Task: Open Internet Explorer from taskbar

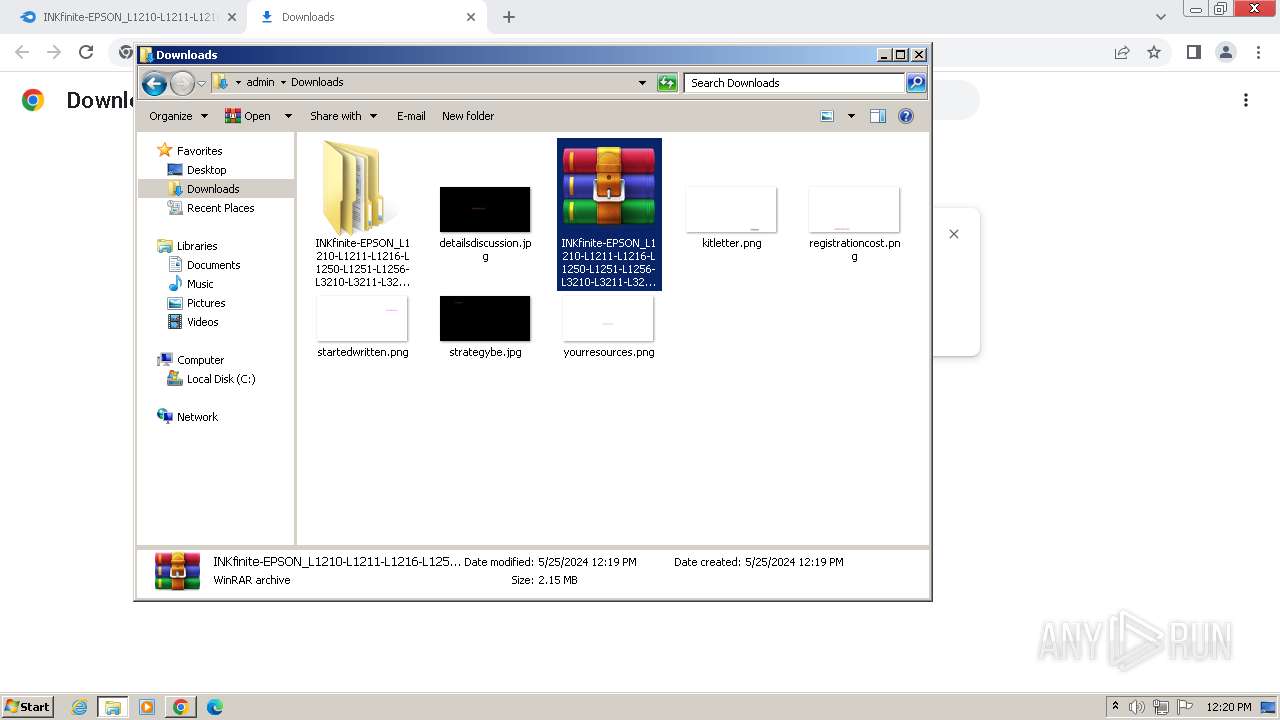Action: click(80, 707)
